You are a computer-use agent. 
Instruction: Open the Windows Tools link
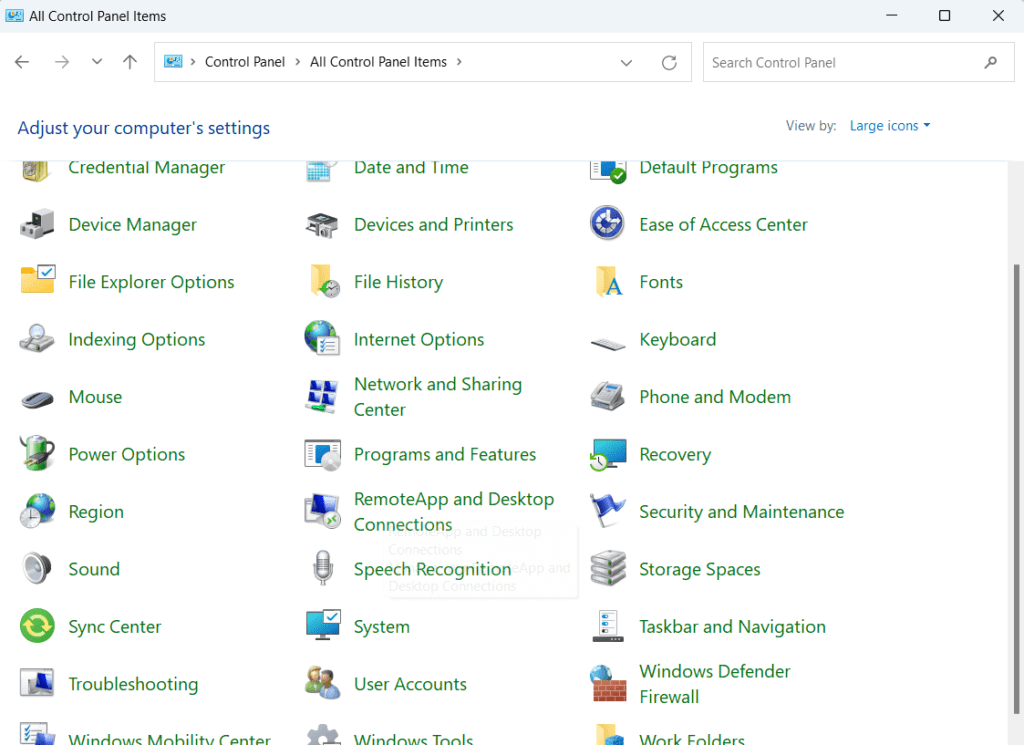click(413, 738)
